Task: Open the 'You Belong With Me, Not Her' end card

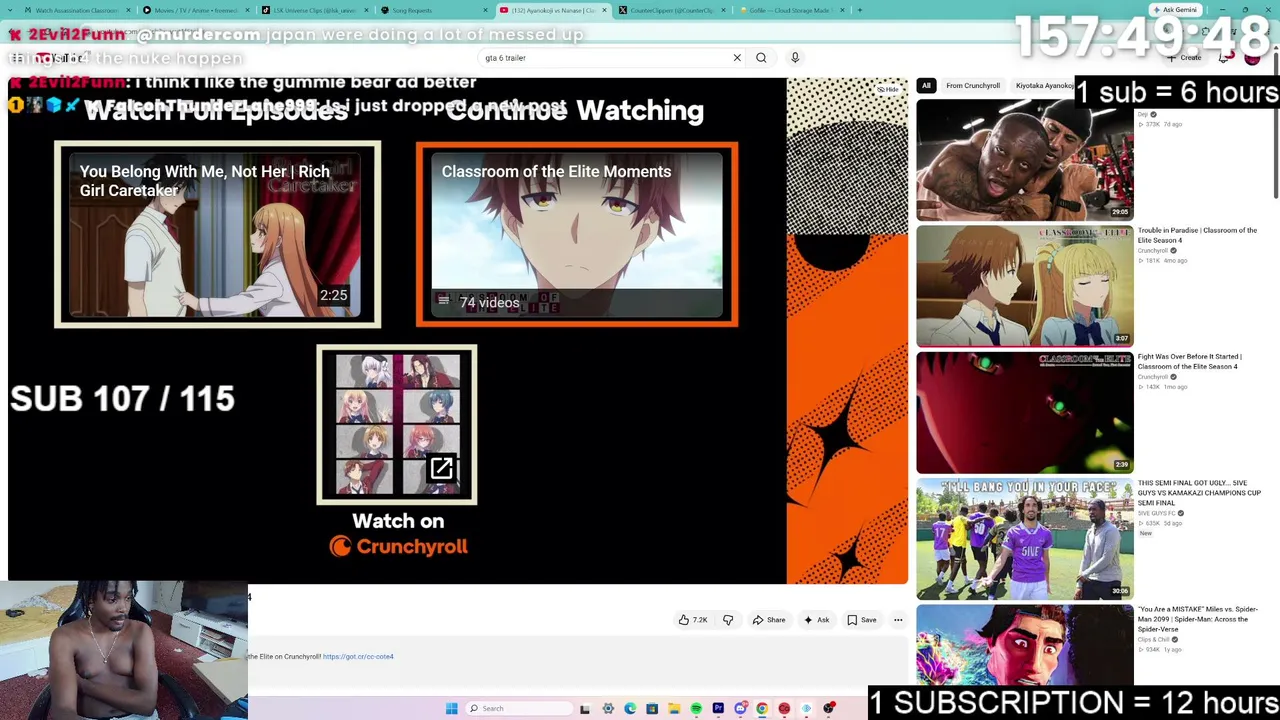Action: tap(217, 235)
